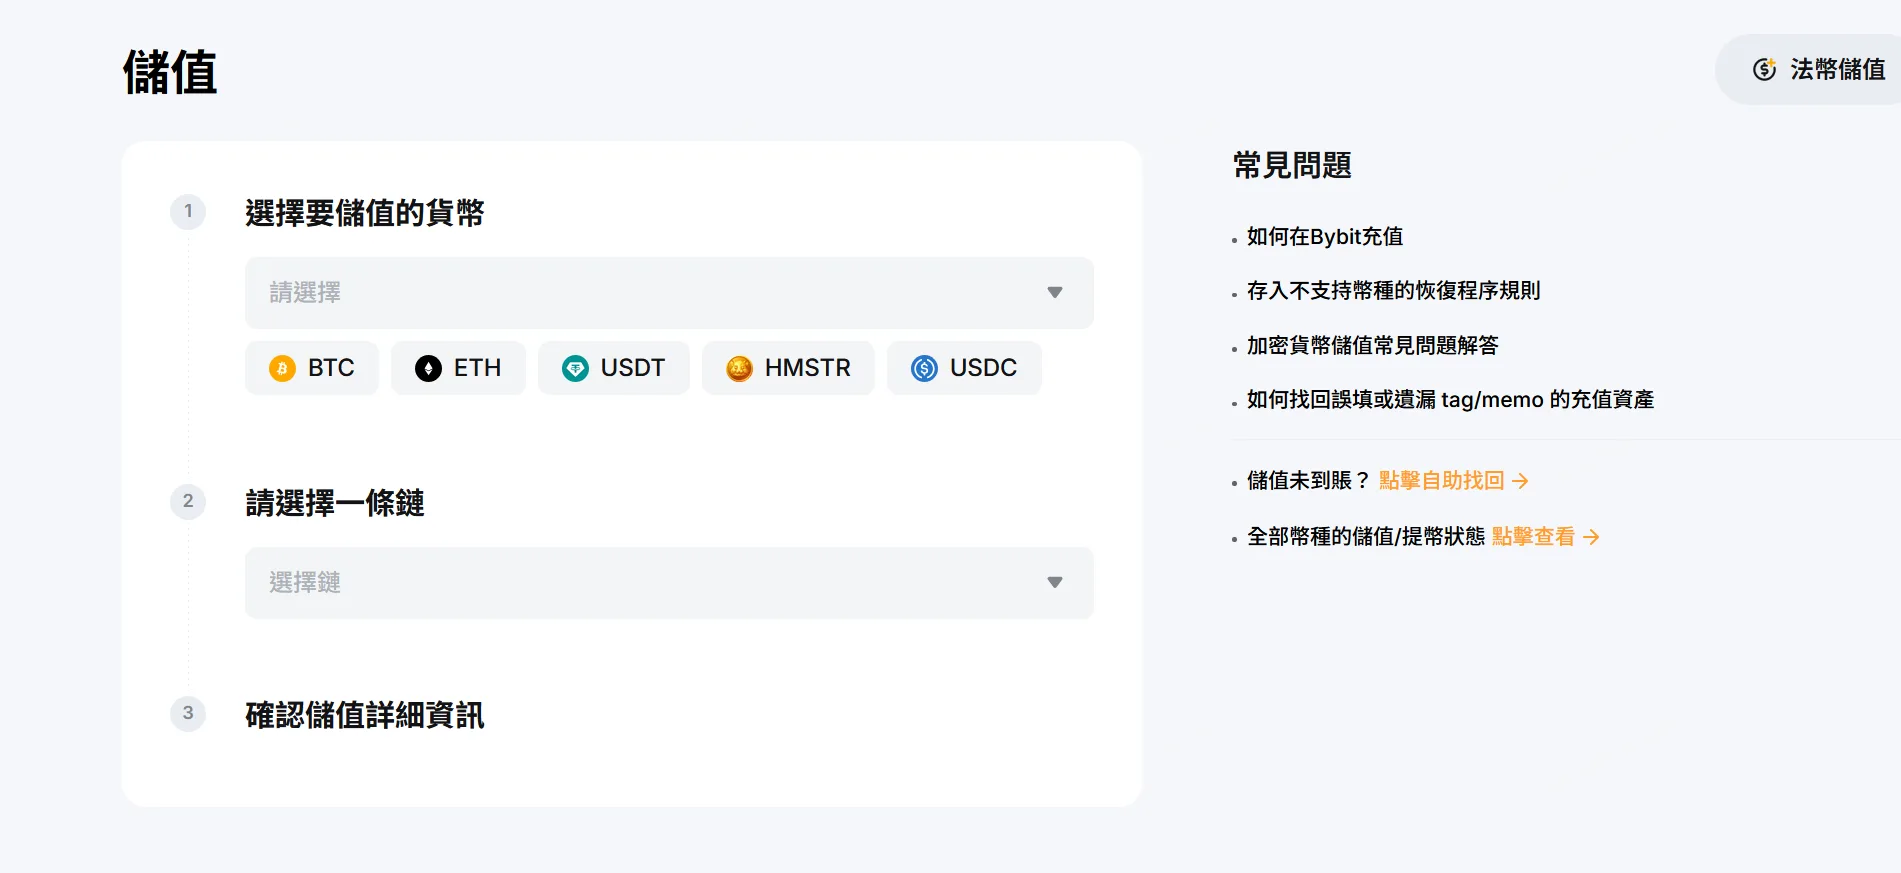Choose the USDT quick-select chip
Screen dimensions: 1901x873
click(x=614, y=368)
